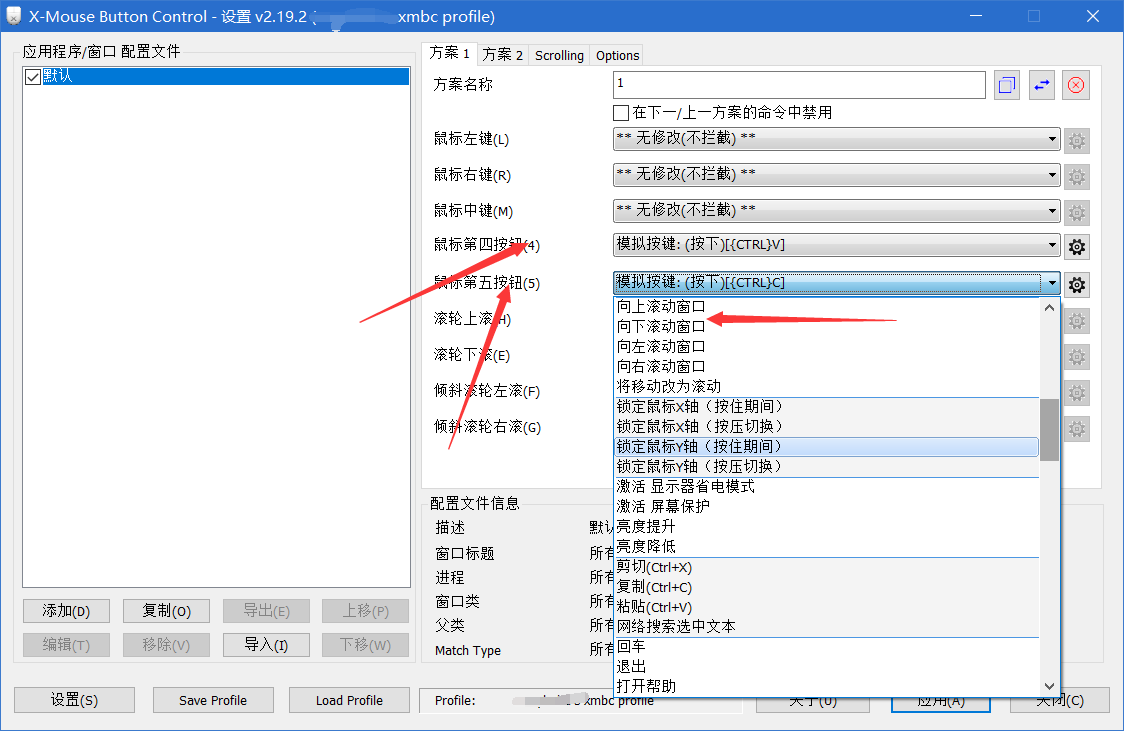
Task: Switch to the Scrolling tab
Action: [559, 55]
